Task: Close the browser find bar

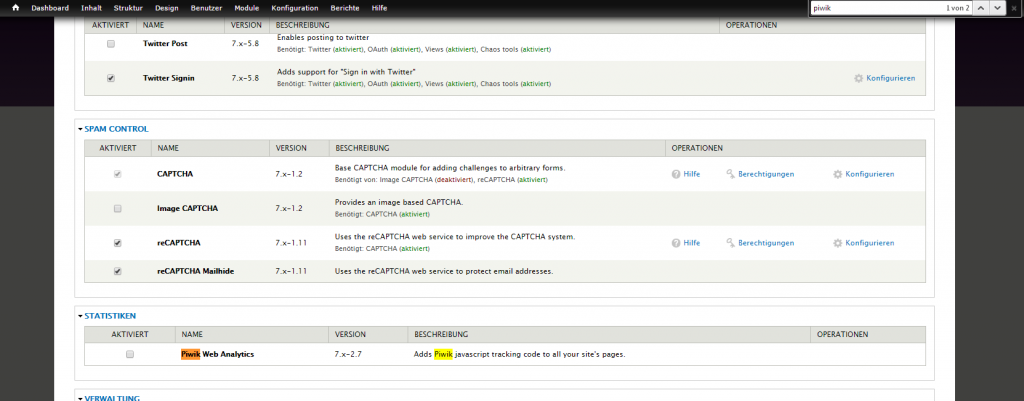Action: pyautogui.click(x=1013, y=8)
